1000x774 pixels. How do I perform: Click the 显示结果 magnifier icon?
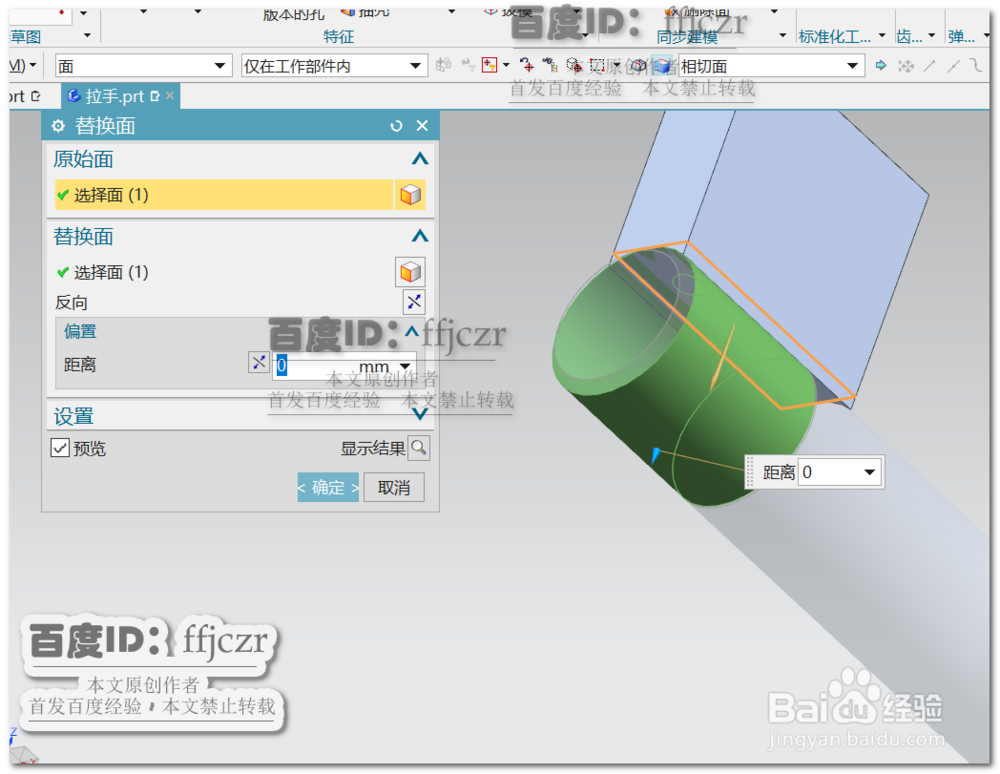pyautogui.click(x=418, y=448)
